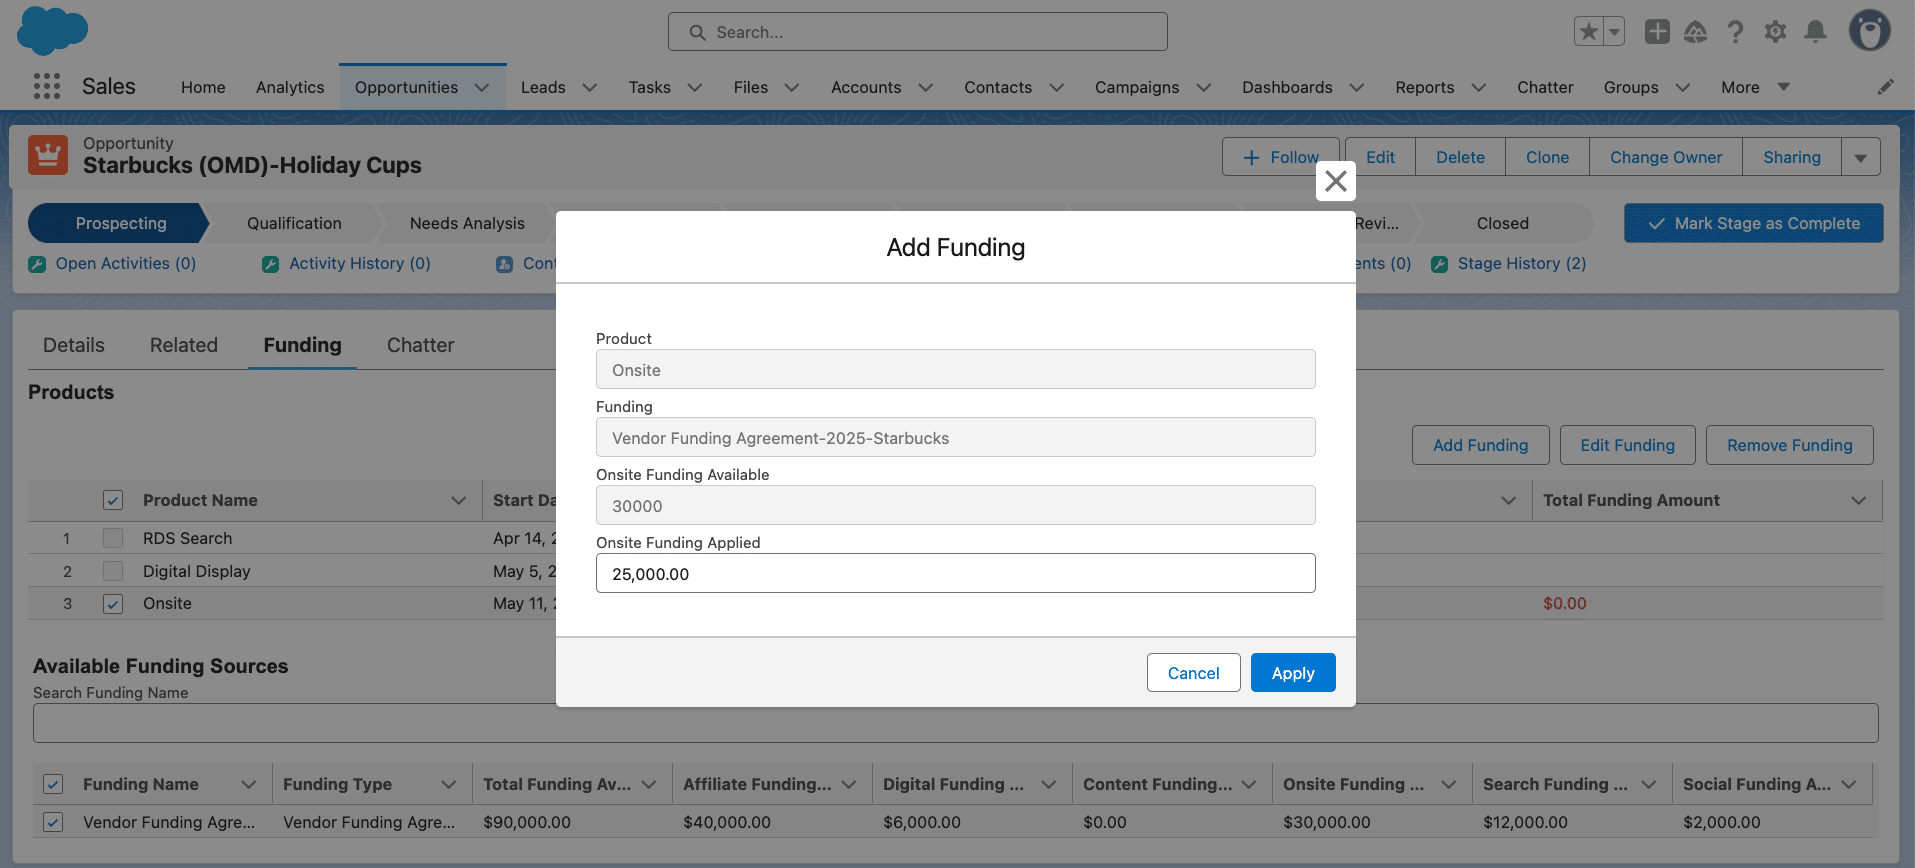The height and width of the screenshot is (868, 1915).
Task: Expand the Accounts nav dropdown chevron
Action: 926,87
